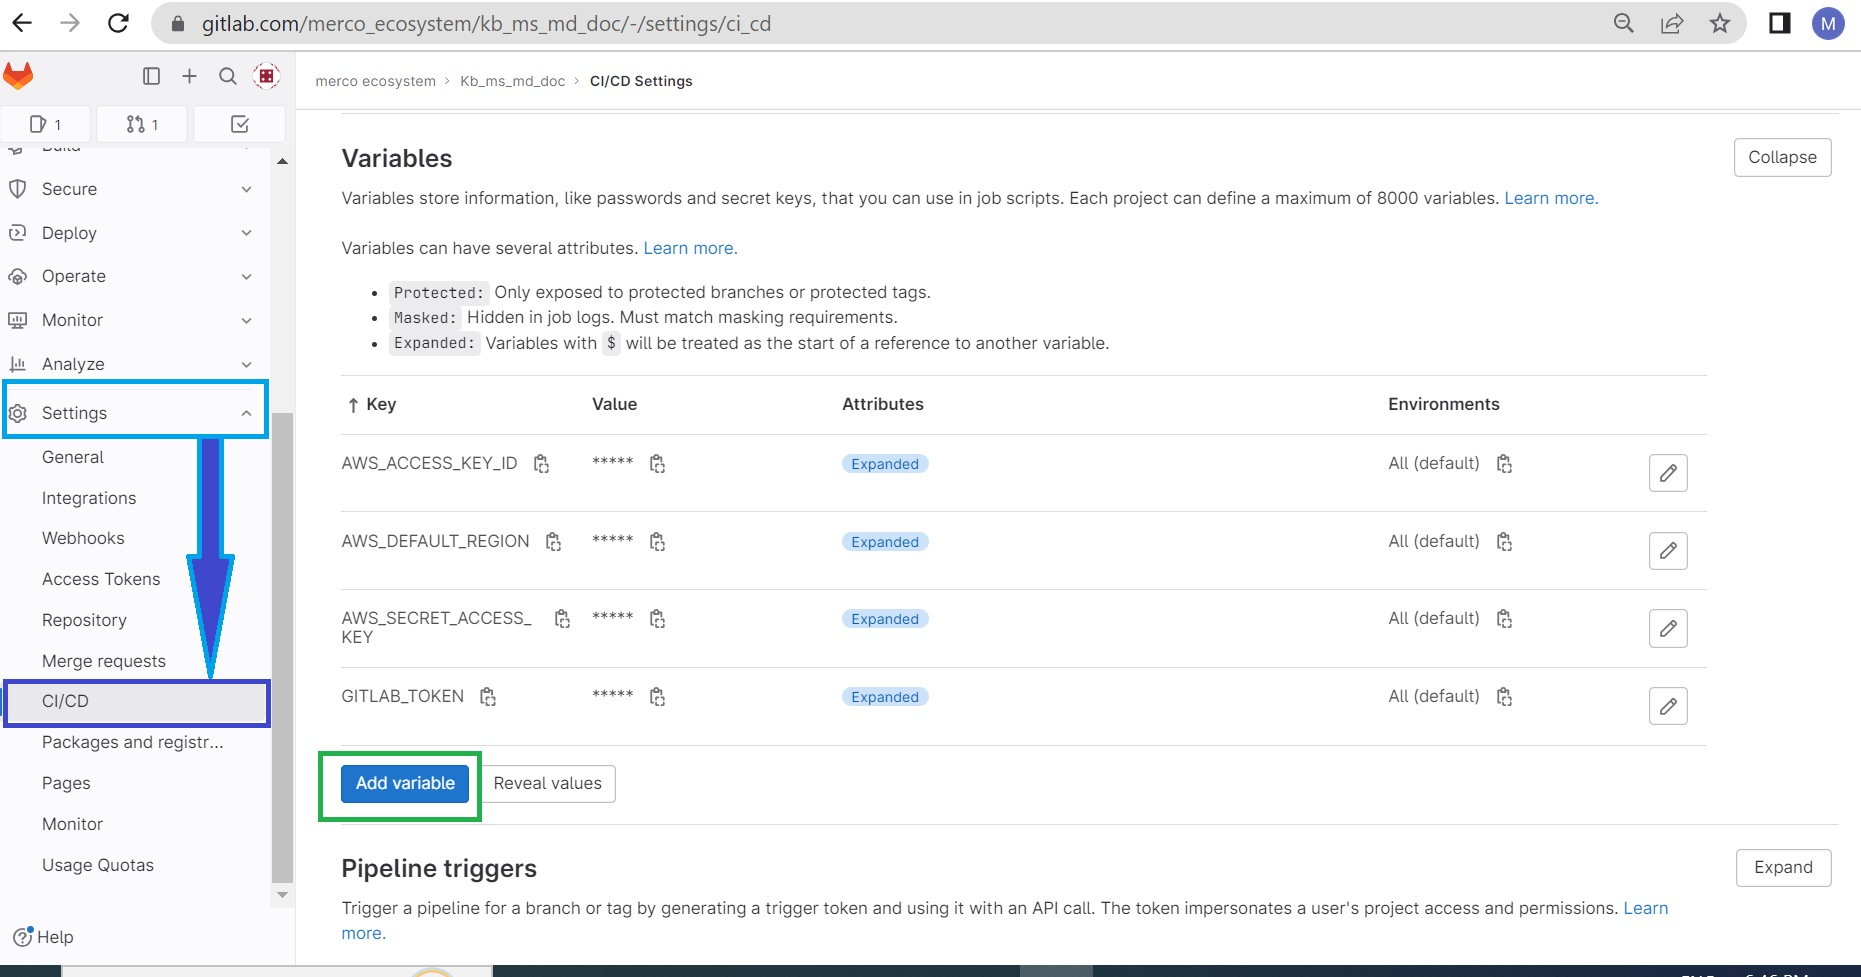Expand the Monitor sidebar section
1861x977 pixels.
click(134, 320)
